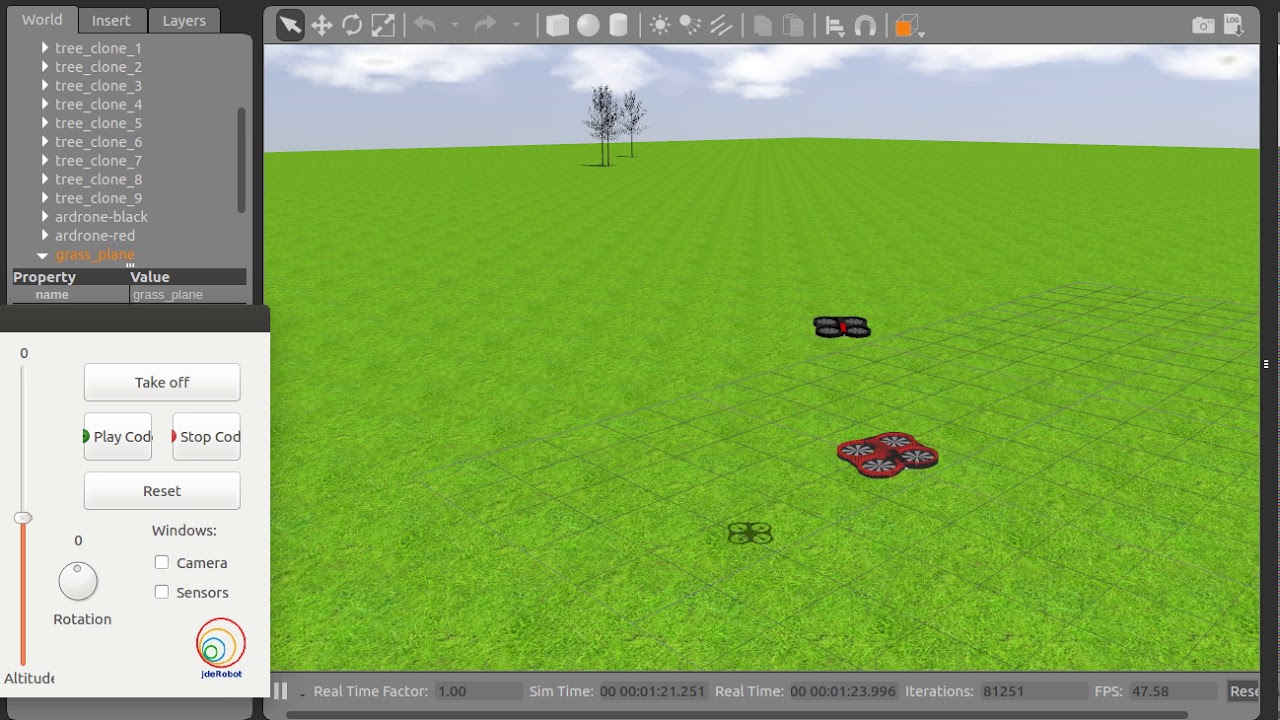Enable the Camera window checkbox
This screenshot has width=1280, height=720.
162,562
